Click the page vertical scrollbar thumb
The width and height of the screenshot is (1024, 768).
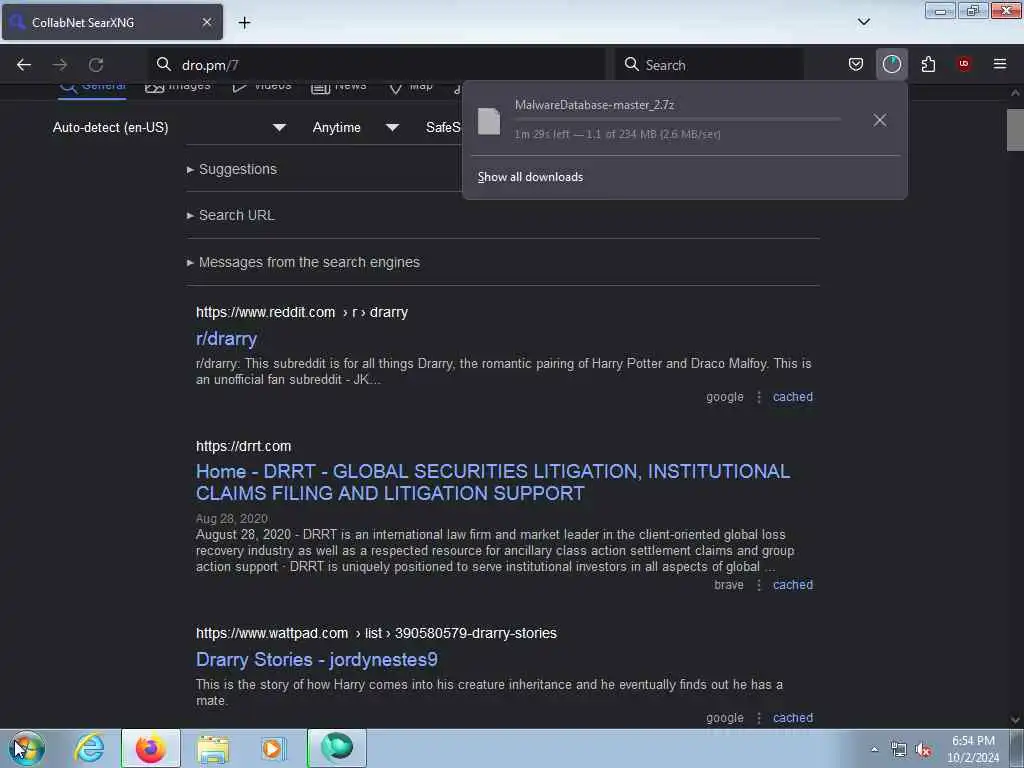[x=1015, y=130]
